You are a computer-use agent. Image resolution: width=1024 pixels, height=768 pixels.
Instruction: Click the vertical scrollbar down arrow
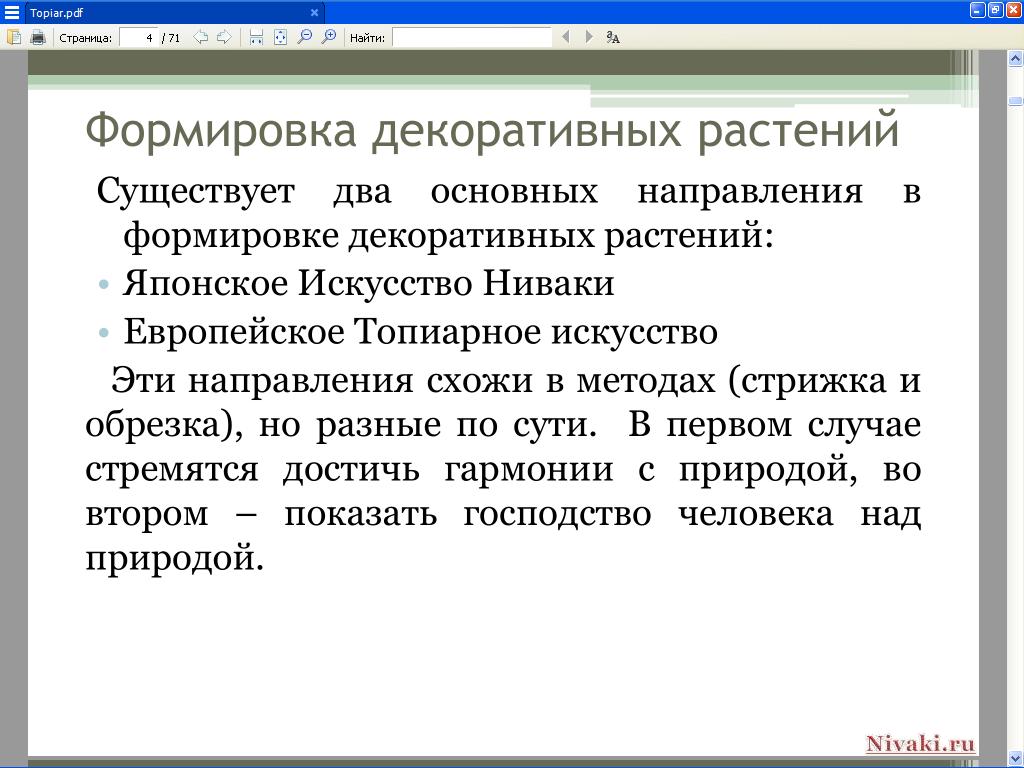1015,759
